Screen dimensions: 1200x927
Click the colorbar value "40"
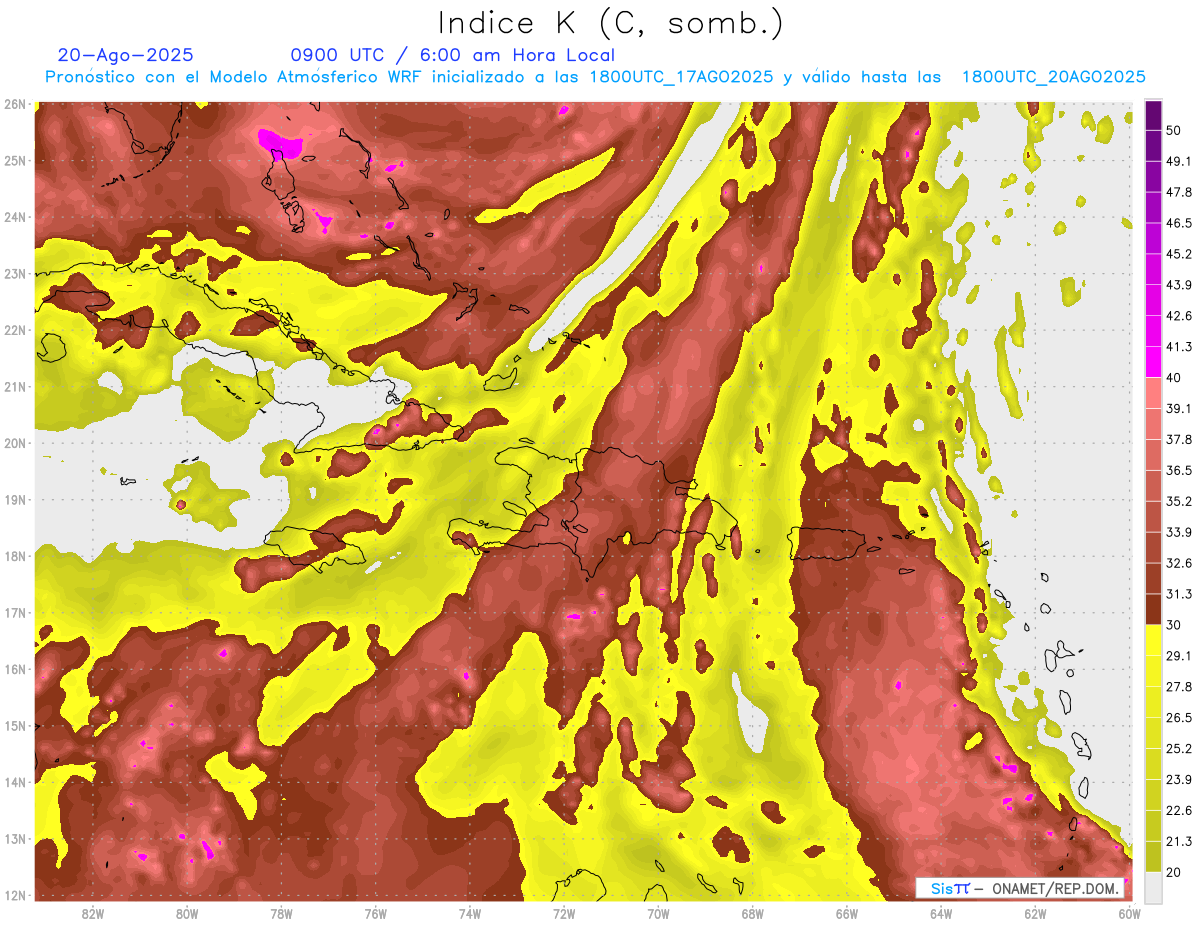pyautogui.click(x=1173, y=377)
